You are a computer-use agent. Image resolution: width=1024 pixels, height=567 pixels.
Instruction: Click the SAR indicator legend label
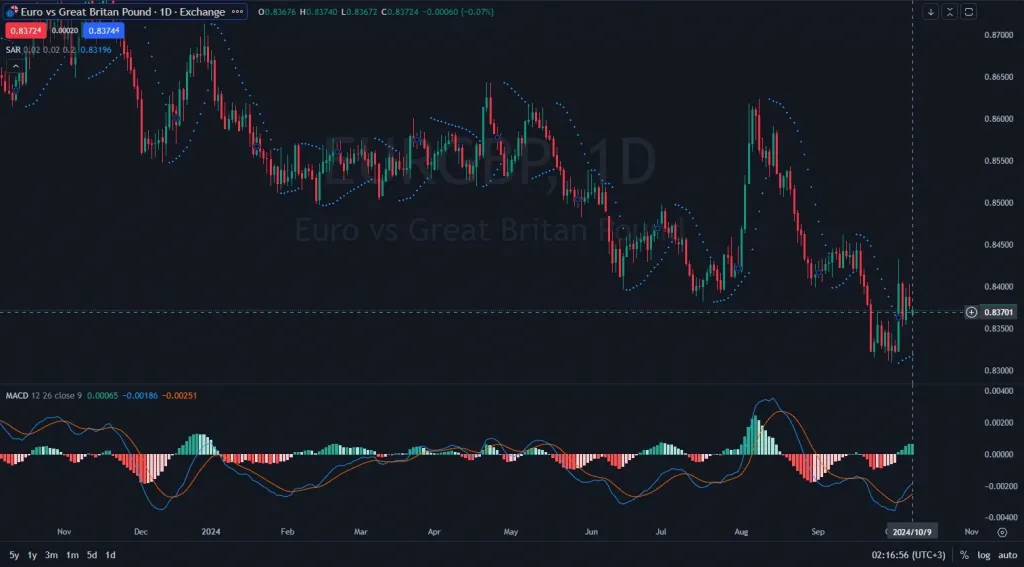13,50
